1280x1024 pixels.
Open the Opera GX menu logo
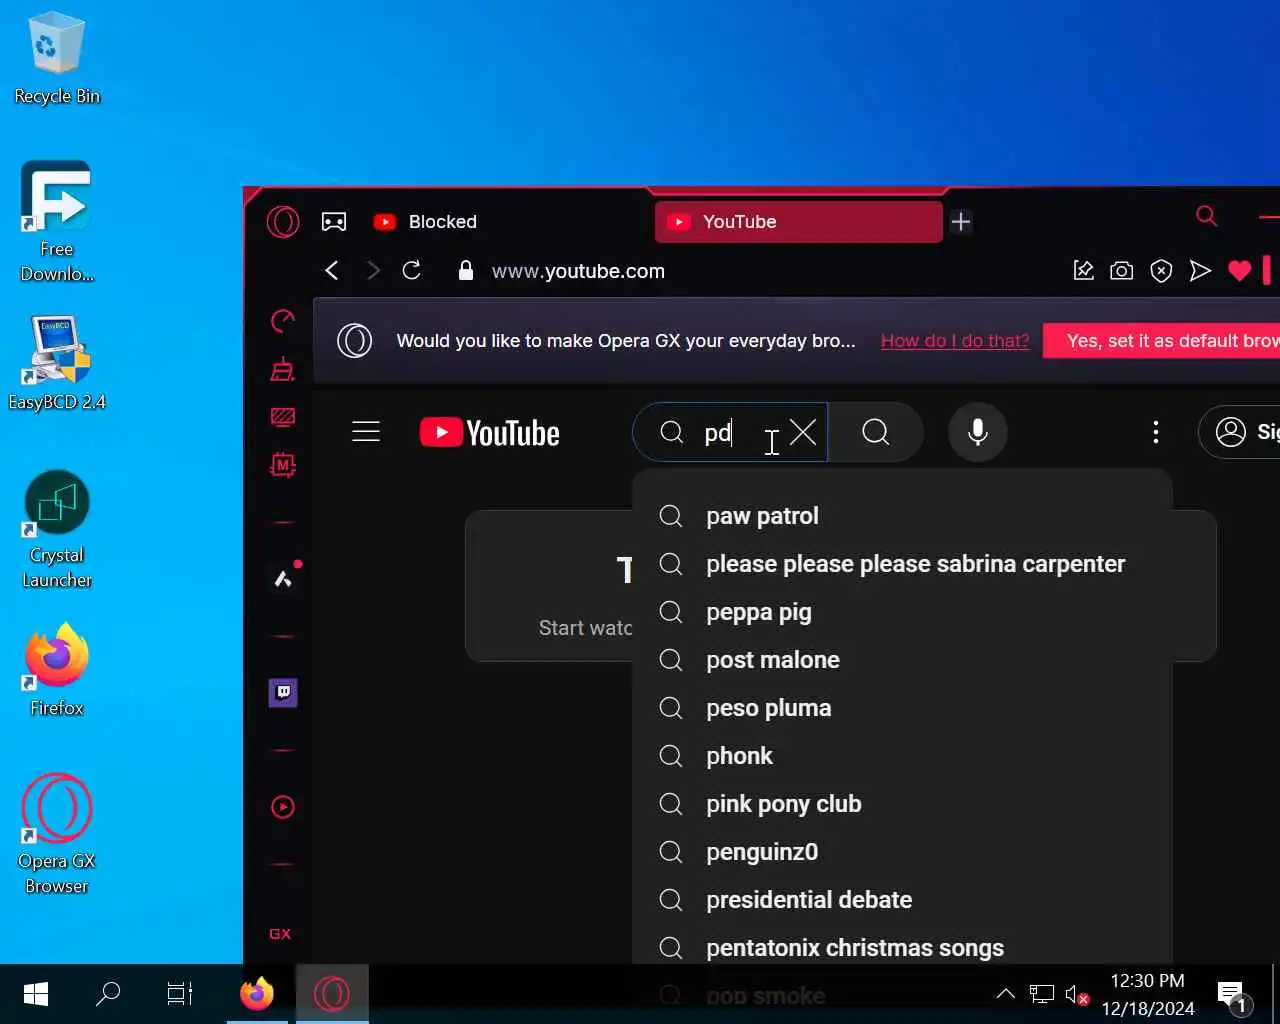[283, 221]
